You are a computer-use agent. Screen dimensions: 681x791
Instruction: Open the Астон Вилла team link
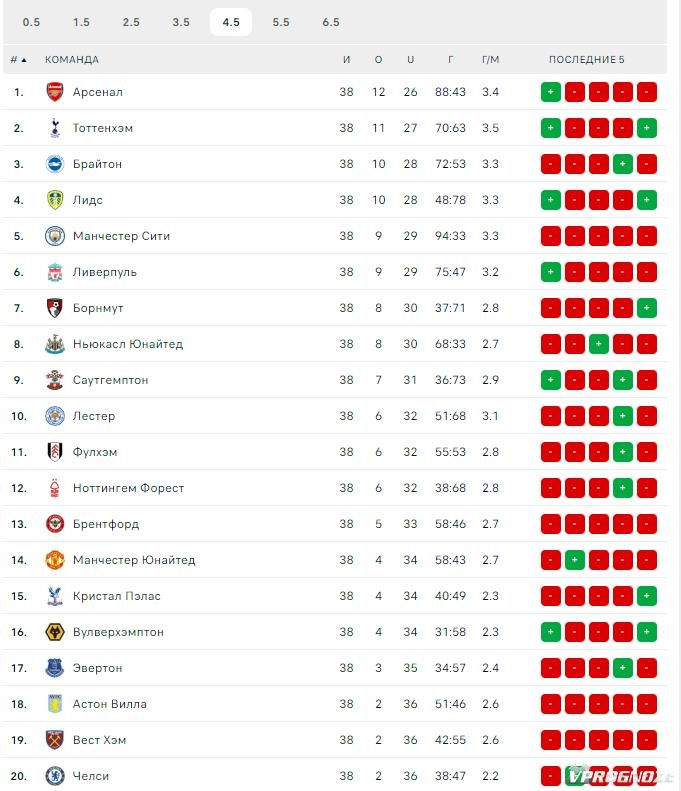(109, 704)
